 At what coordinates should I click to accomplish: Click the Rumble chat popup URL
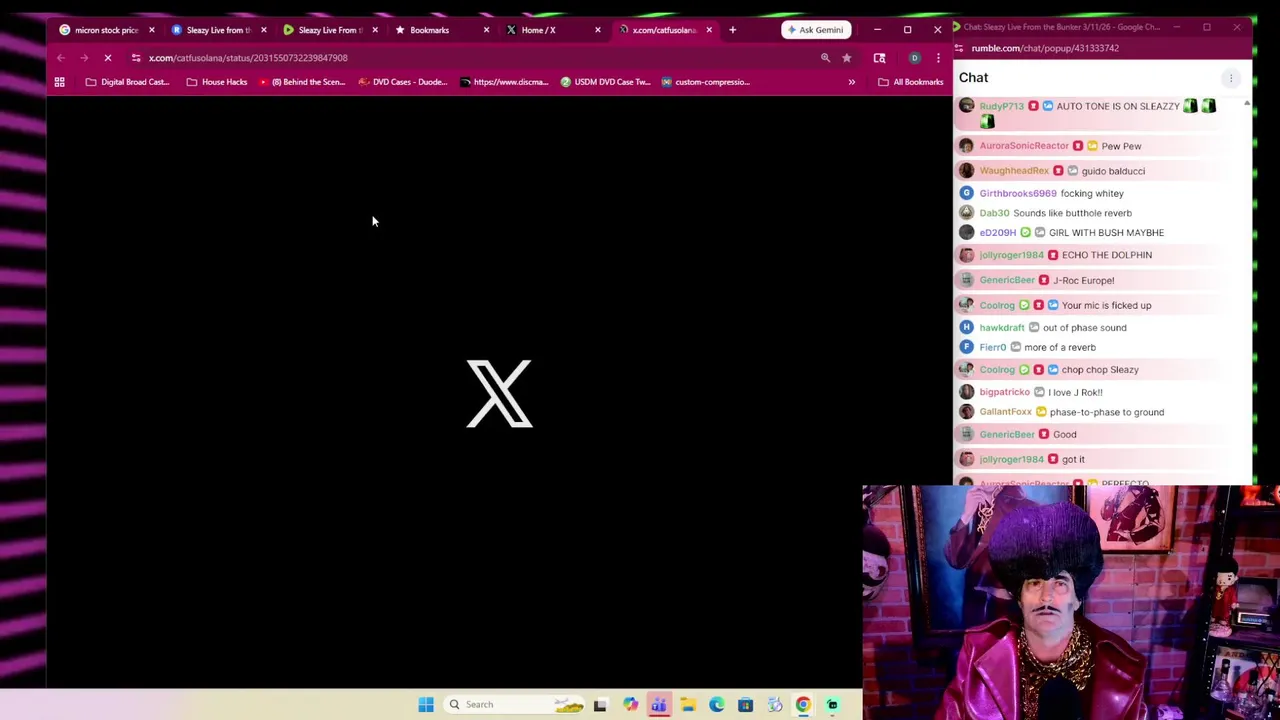click(1045, 48)
